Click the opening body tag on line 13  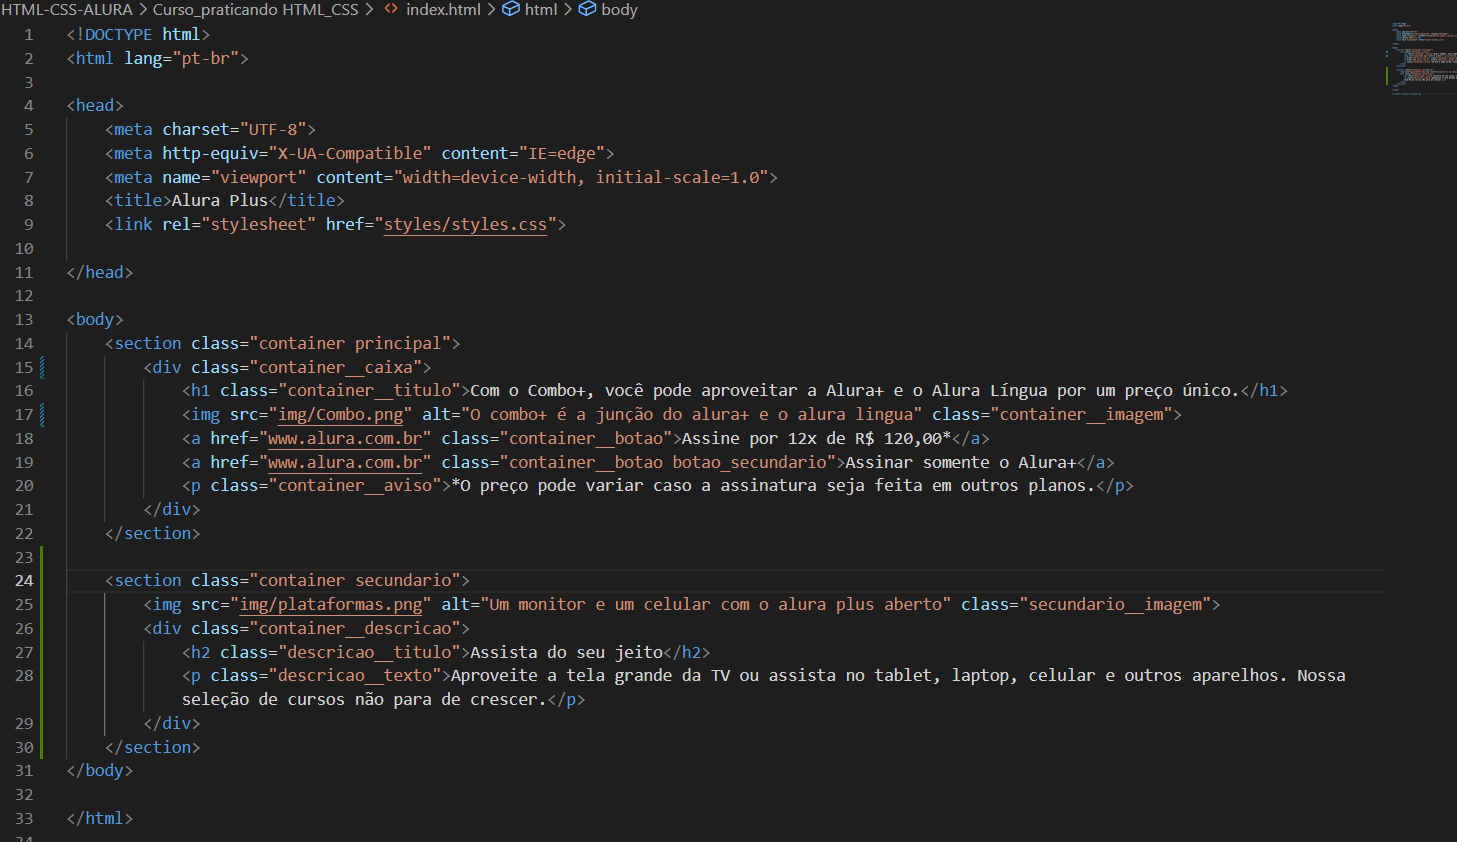click(95, 320)
